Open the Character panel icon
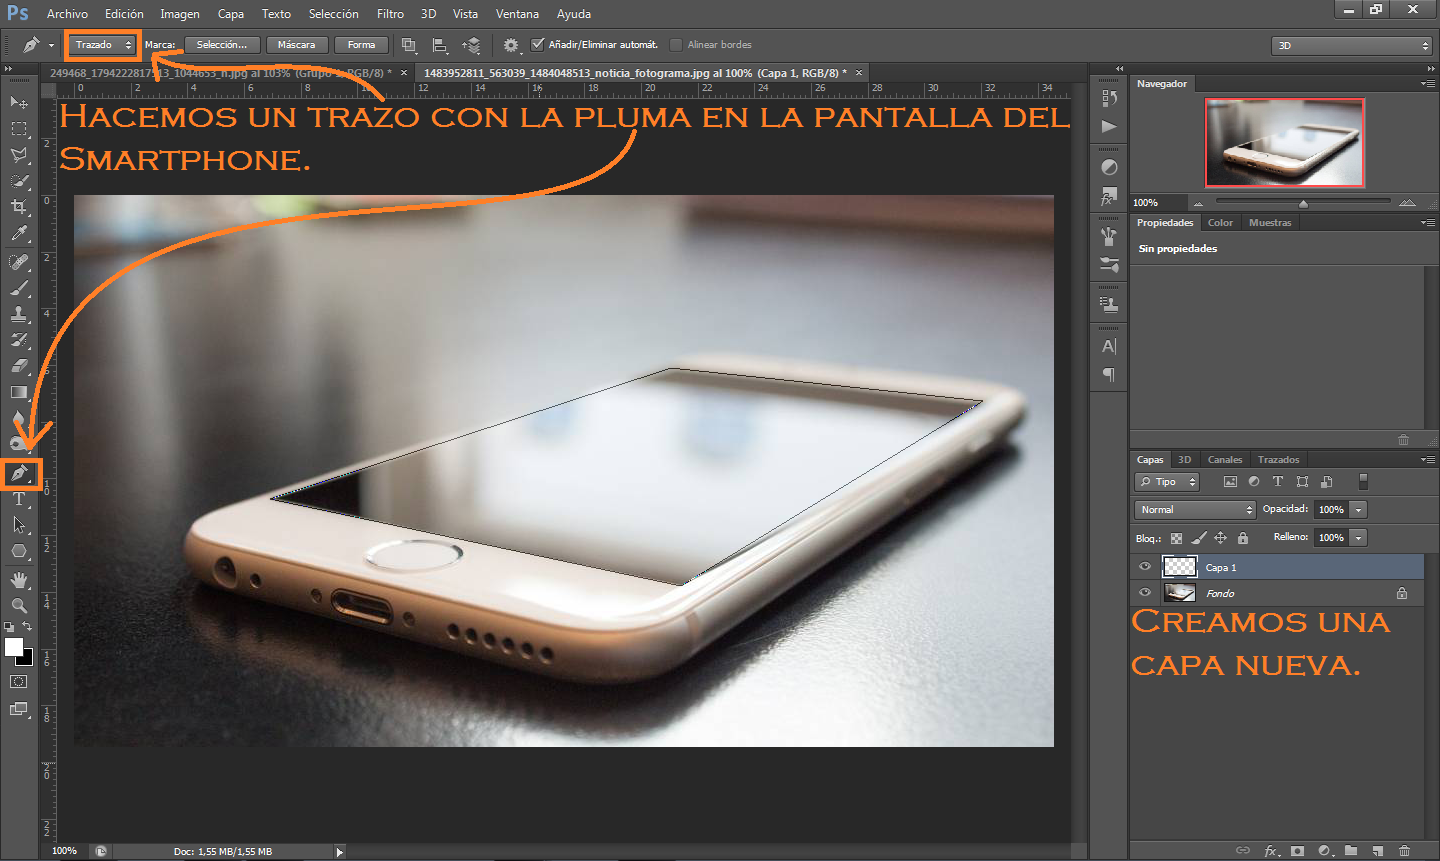 coord(1109,347)
